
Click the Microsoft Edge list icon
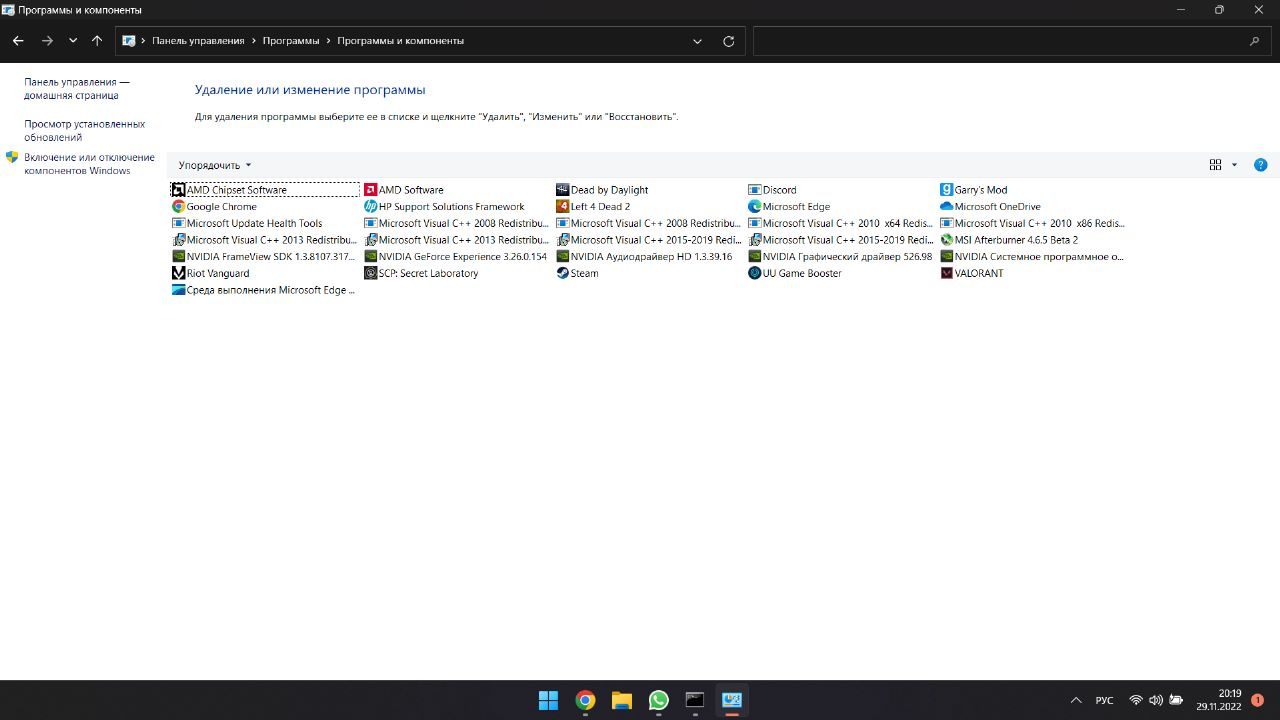click(754, 207)
